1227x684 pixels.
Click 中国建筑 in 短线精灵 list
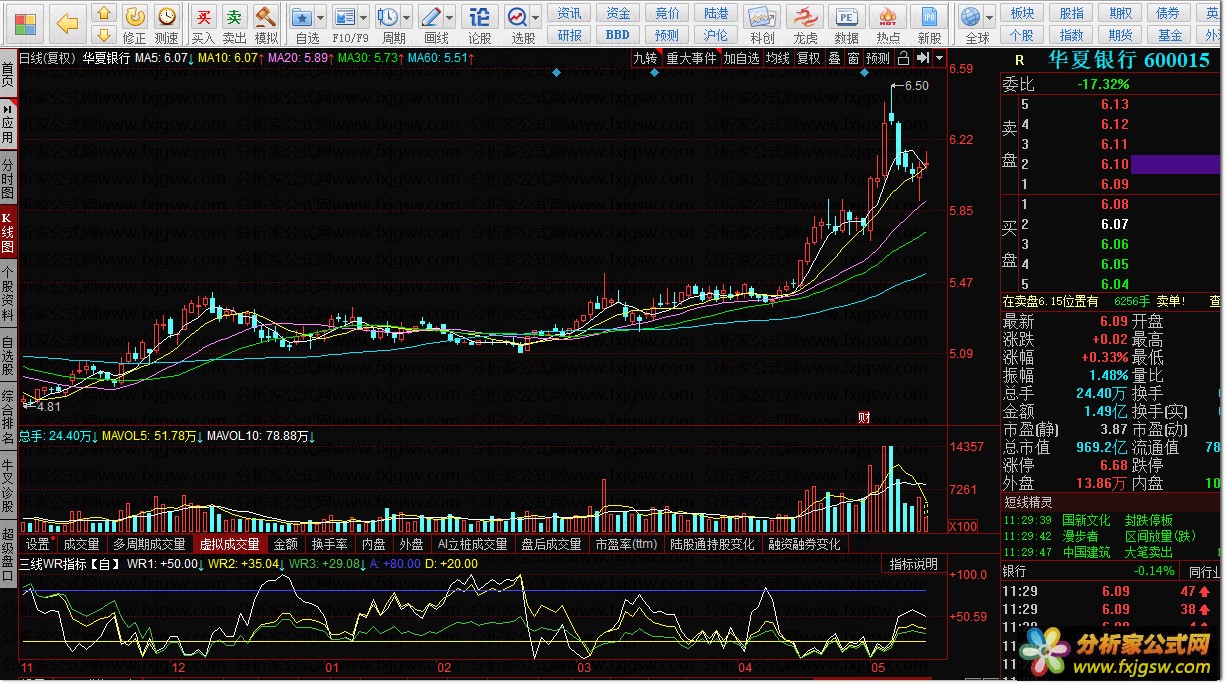pyautogui.click(x=1086, y=552)
